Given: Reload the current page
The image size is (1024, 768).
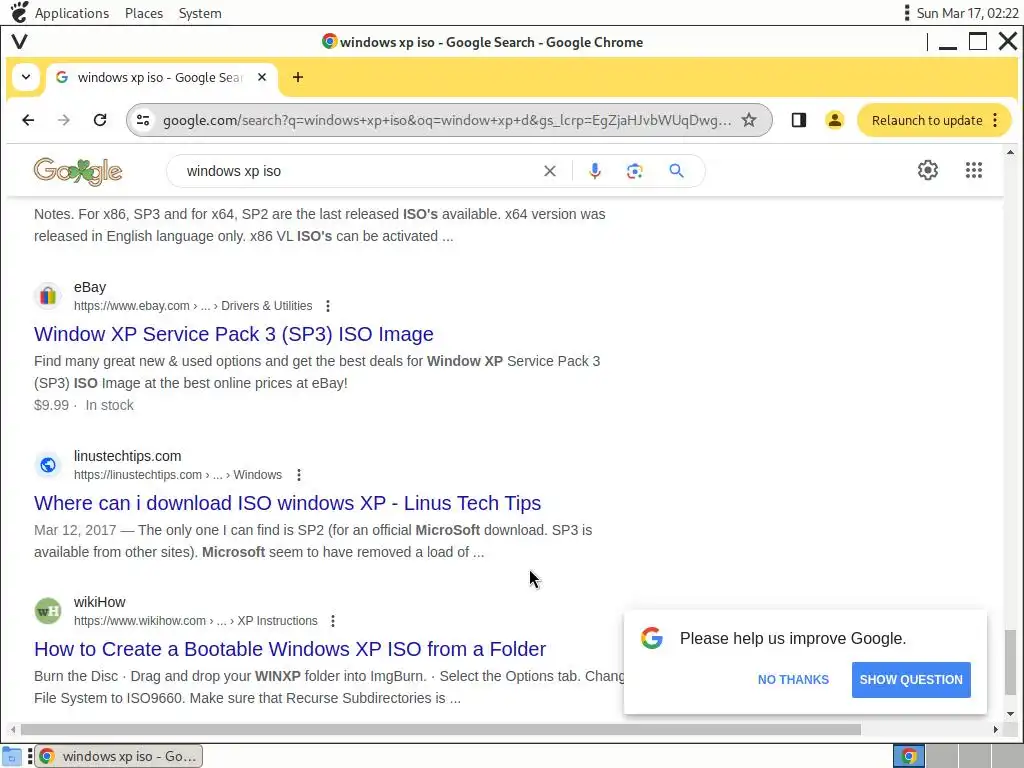Looking at the screenshot, I should [99, 120].
